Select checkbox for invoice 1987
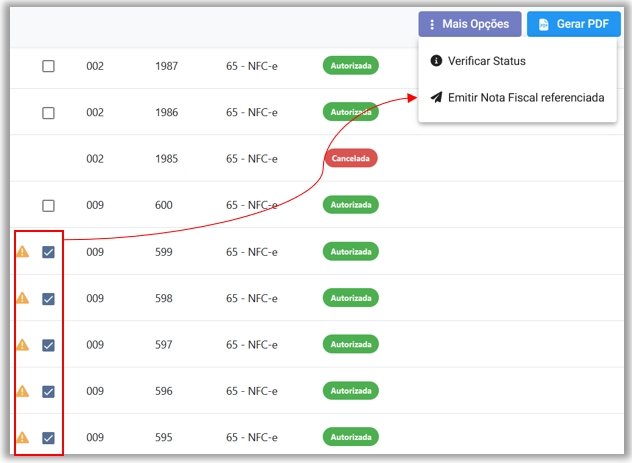 (x=48, y=67)
